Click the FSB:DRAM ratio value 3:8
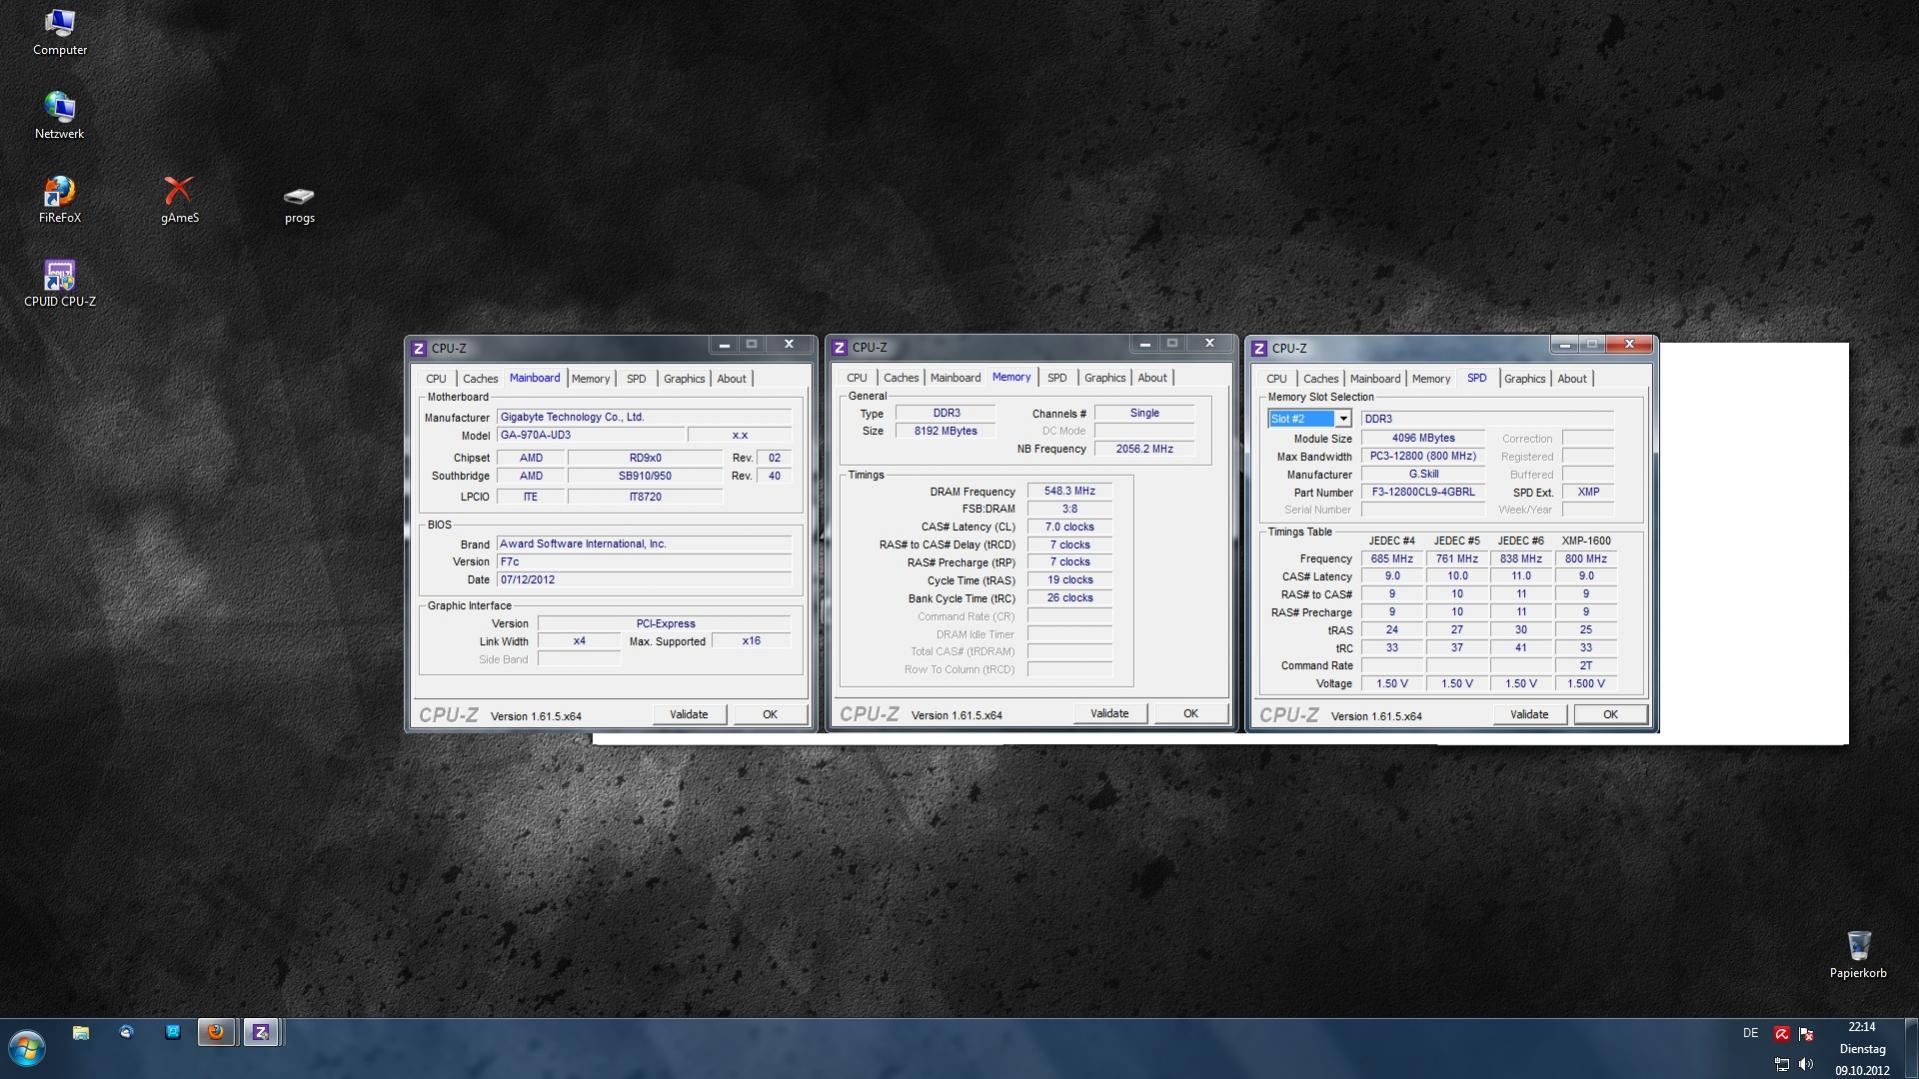The image size is (1919, 1079). 1069,509
